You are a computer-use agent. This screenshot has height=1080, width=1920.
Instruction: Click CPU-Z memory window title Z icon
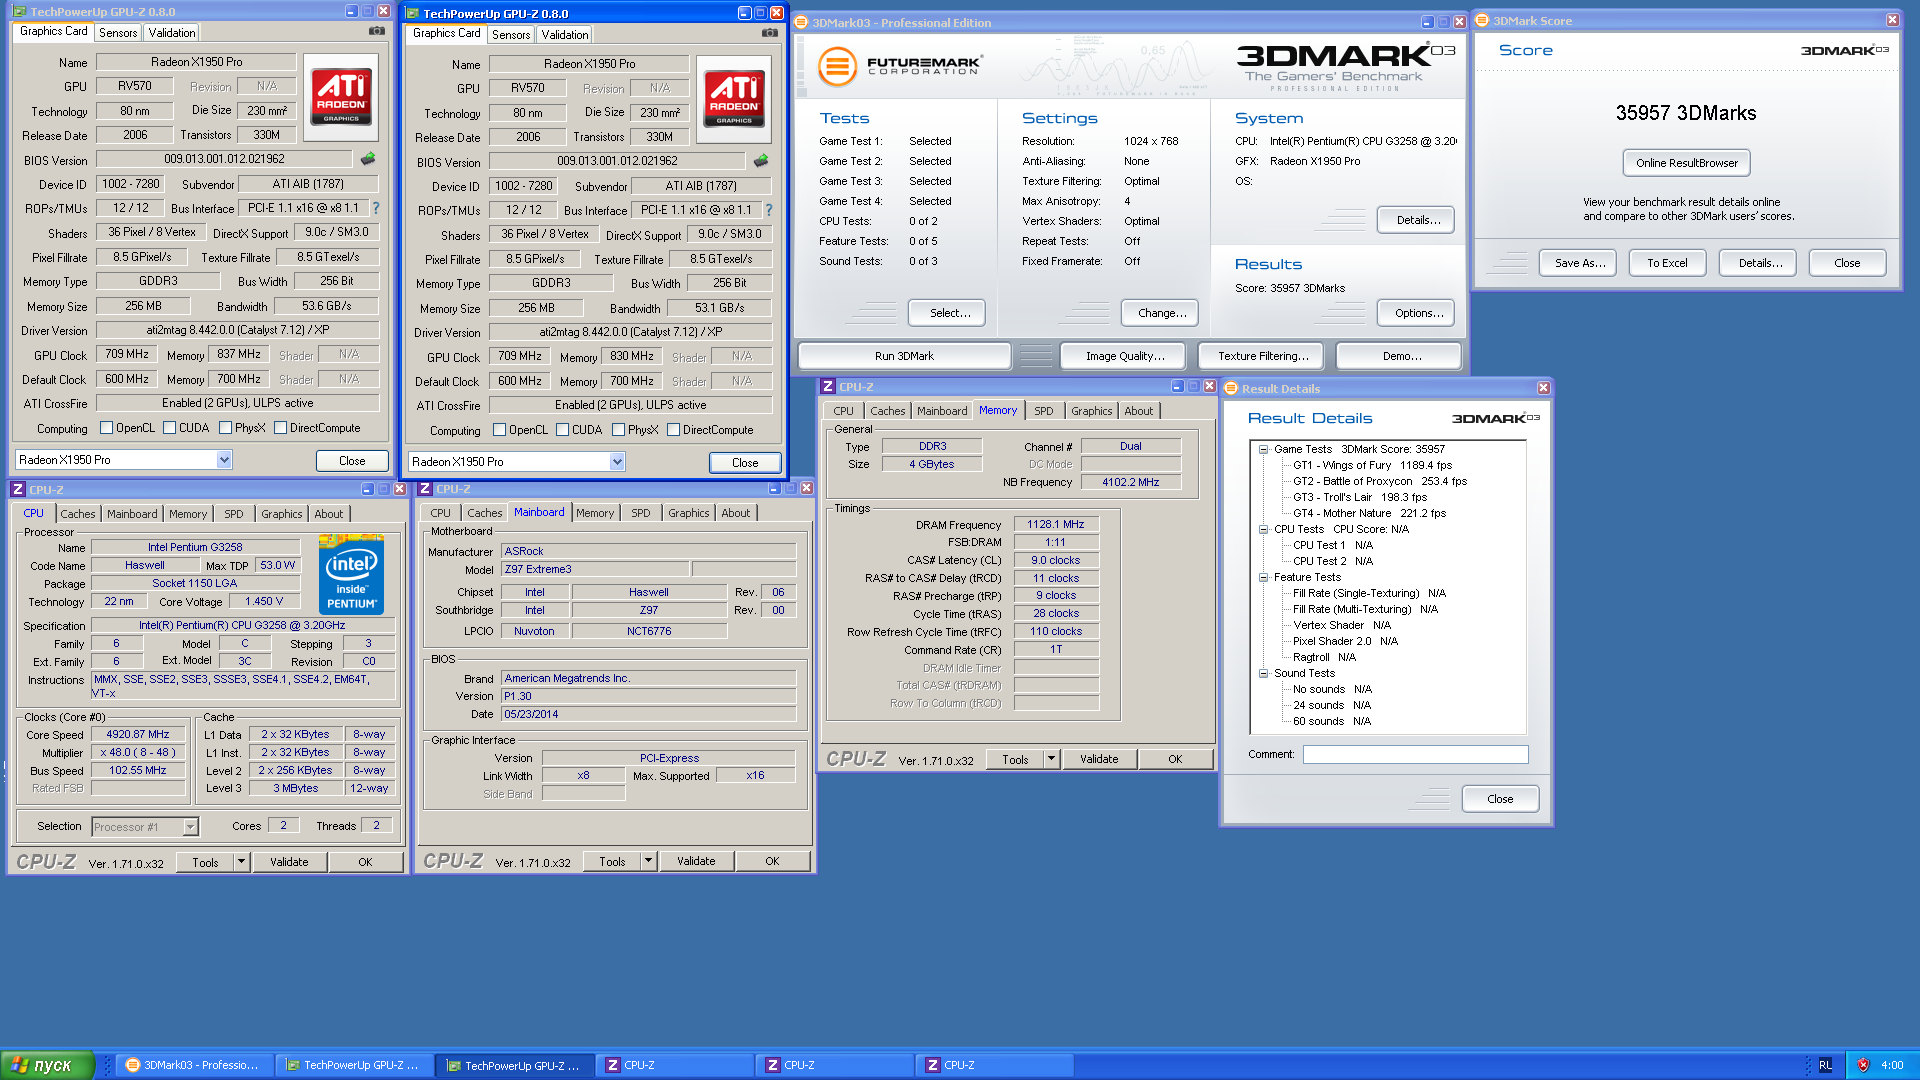(828, 386)
